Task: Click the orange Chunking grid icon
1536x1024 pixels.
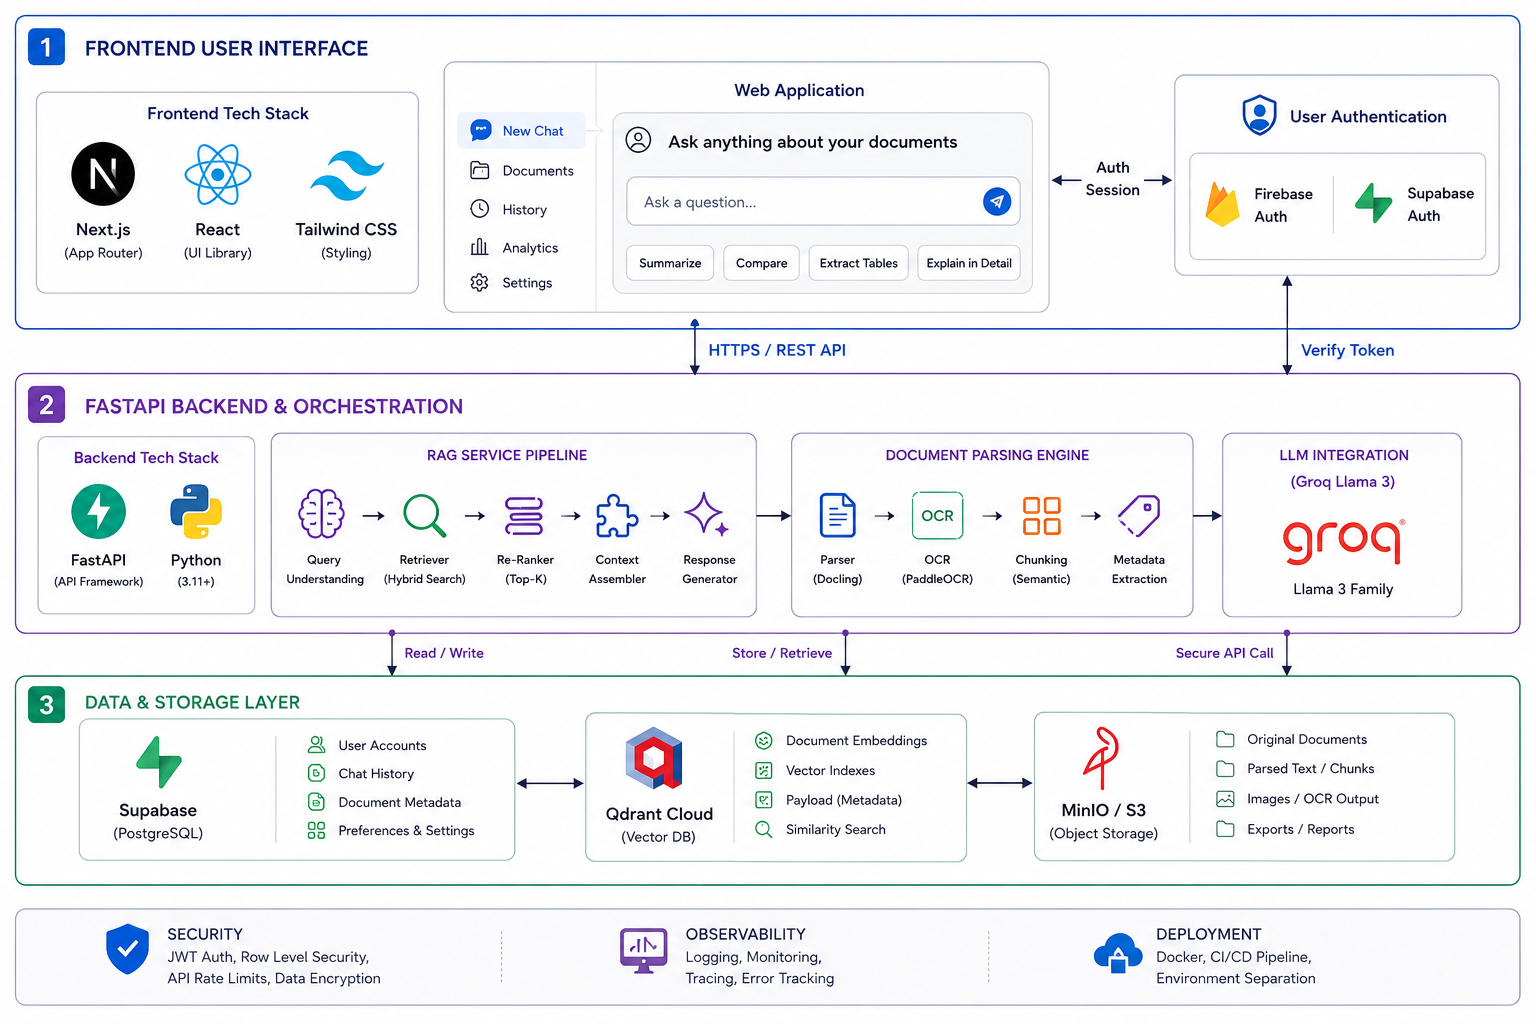Action: 1041,516
